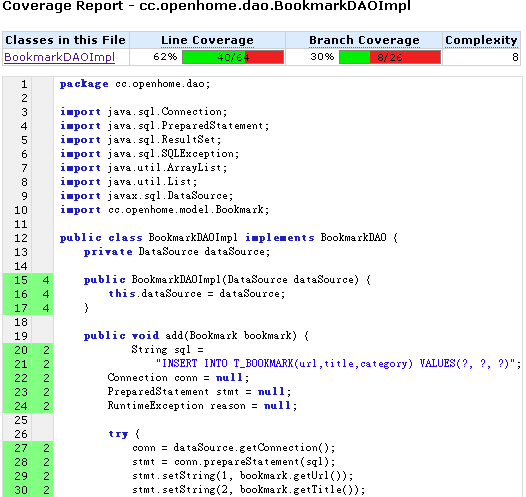Click the complexity value 8
Viewport: 526px width, 497px height.
[515, 57]
